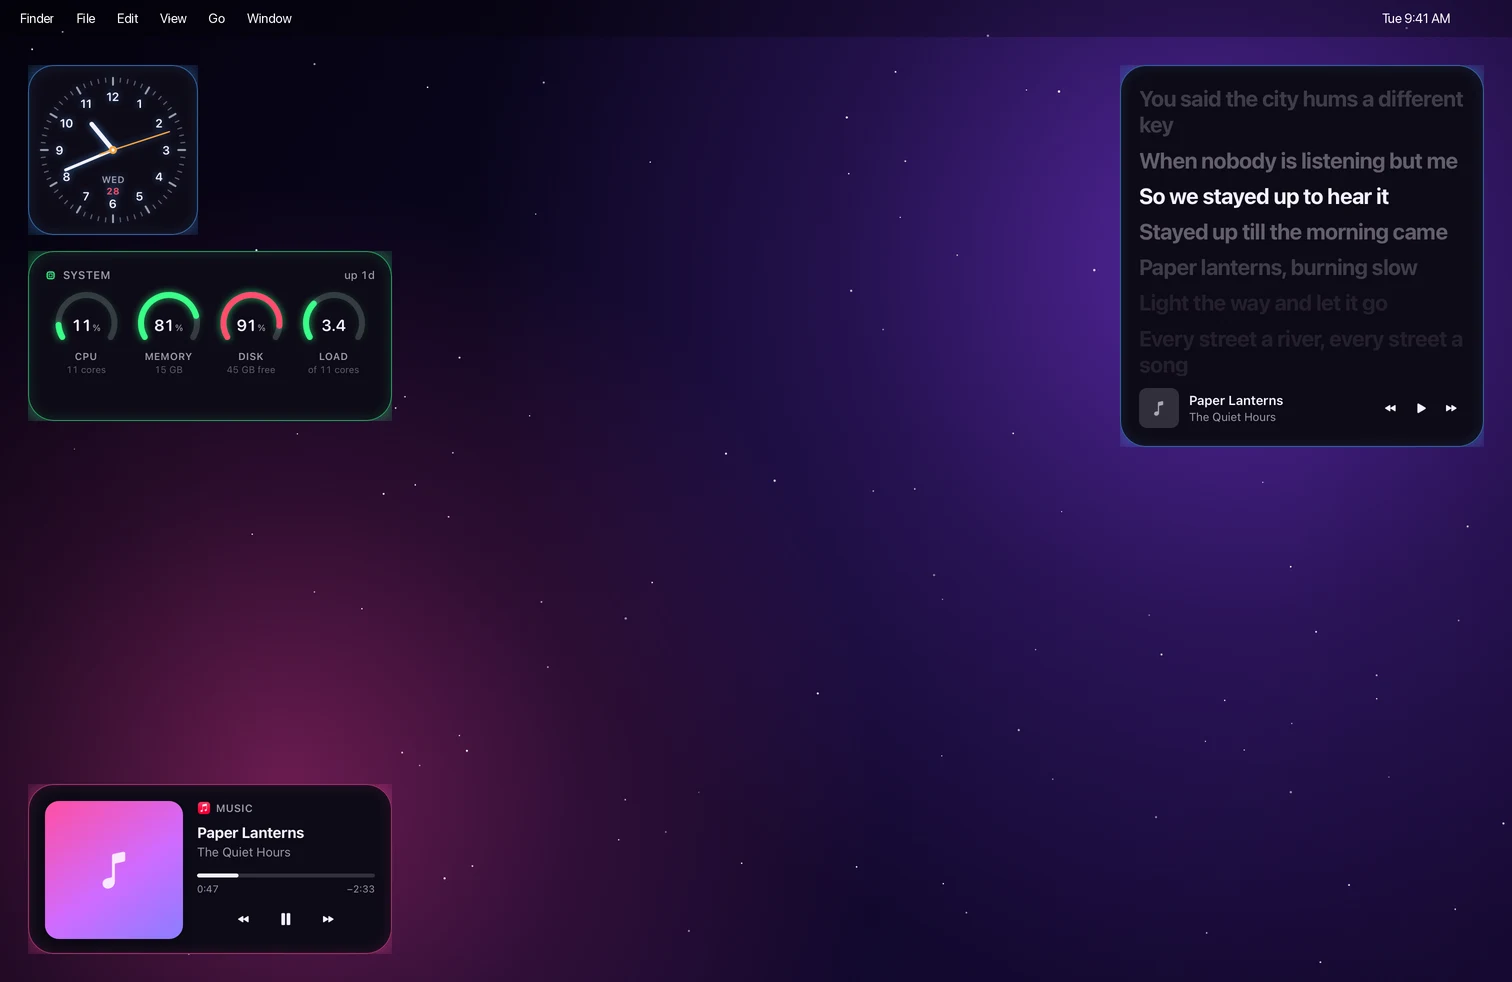
Task: Click the pink album artwork thumbnail
Action: [x=114, y=870]
